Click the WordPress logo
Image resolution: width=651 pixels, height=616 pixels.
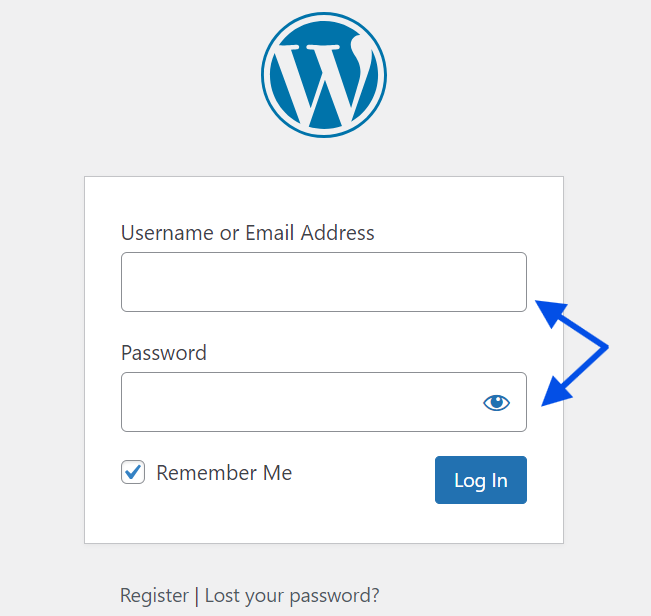tap(324, 75)
